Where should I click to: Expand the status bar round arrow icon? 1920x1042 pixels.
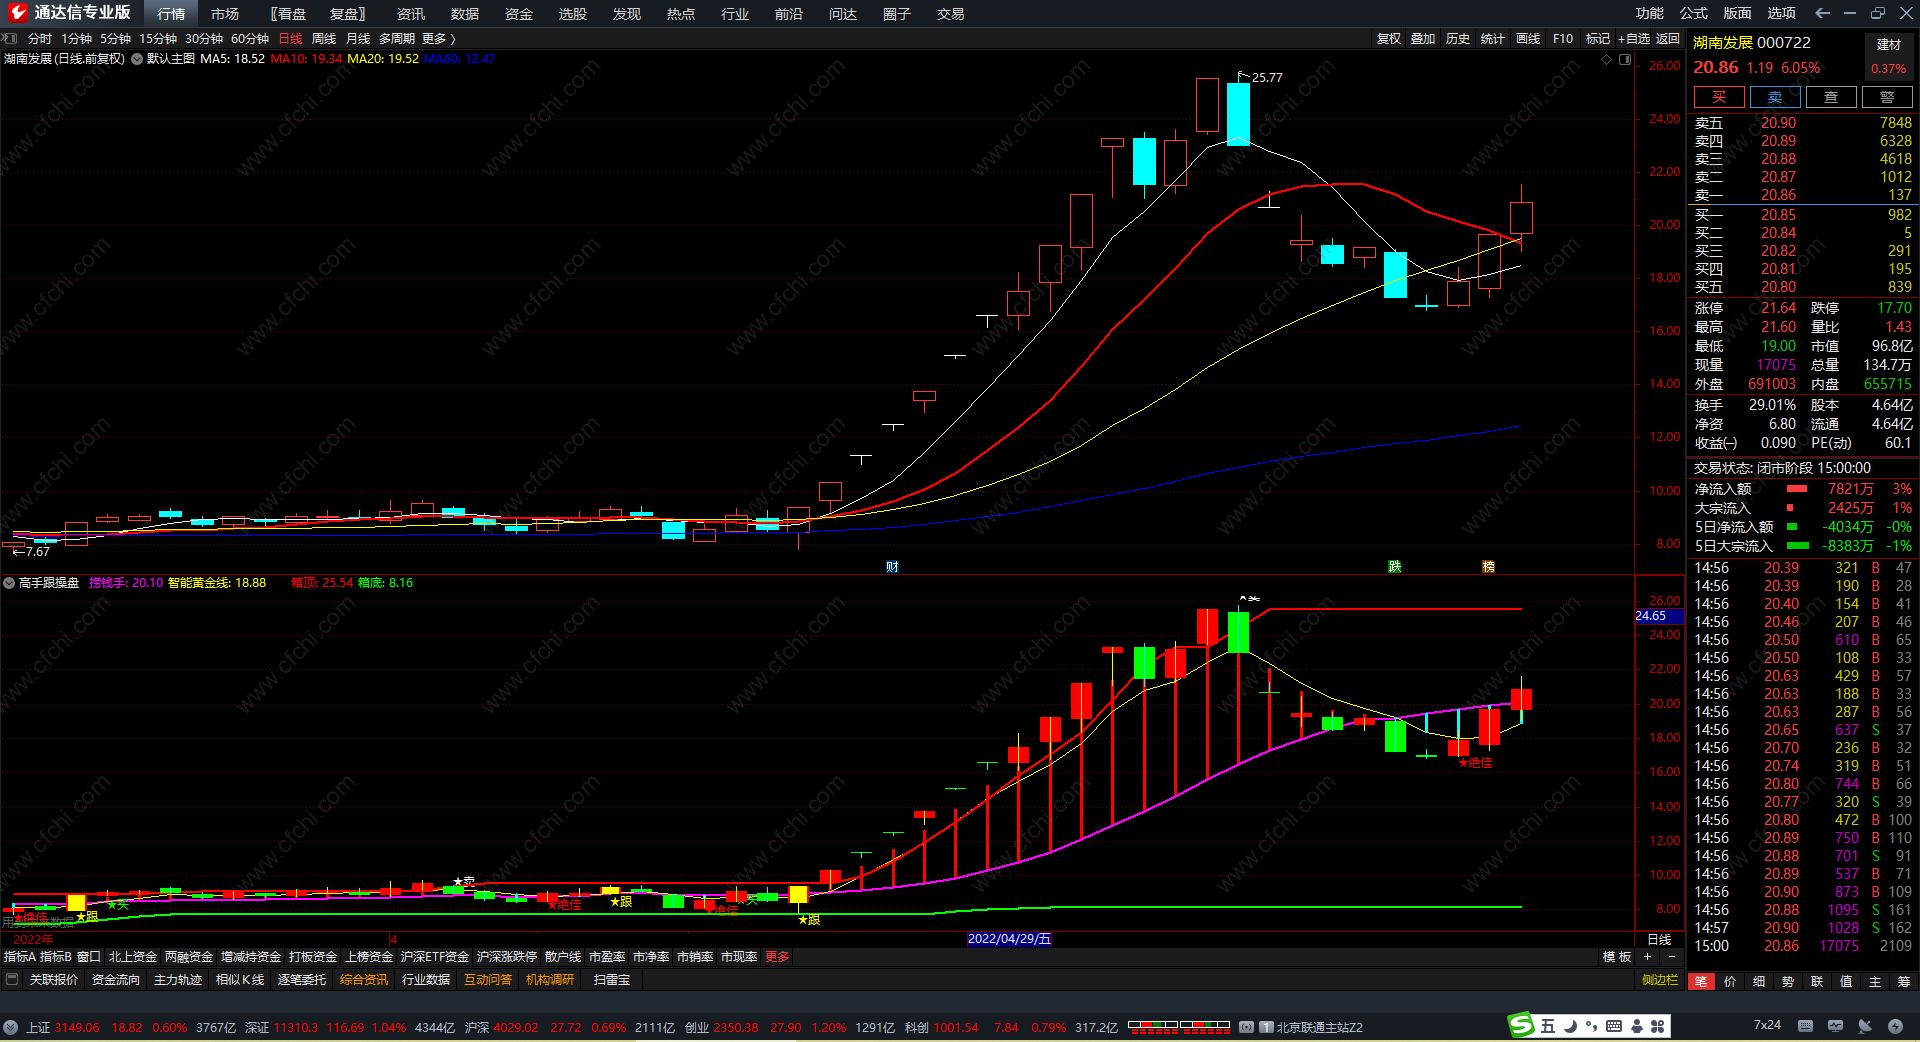coord(10,1027)
